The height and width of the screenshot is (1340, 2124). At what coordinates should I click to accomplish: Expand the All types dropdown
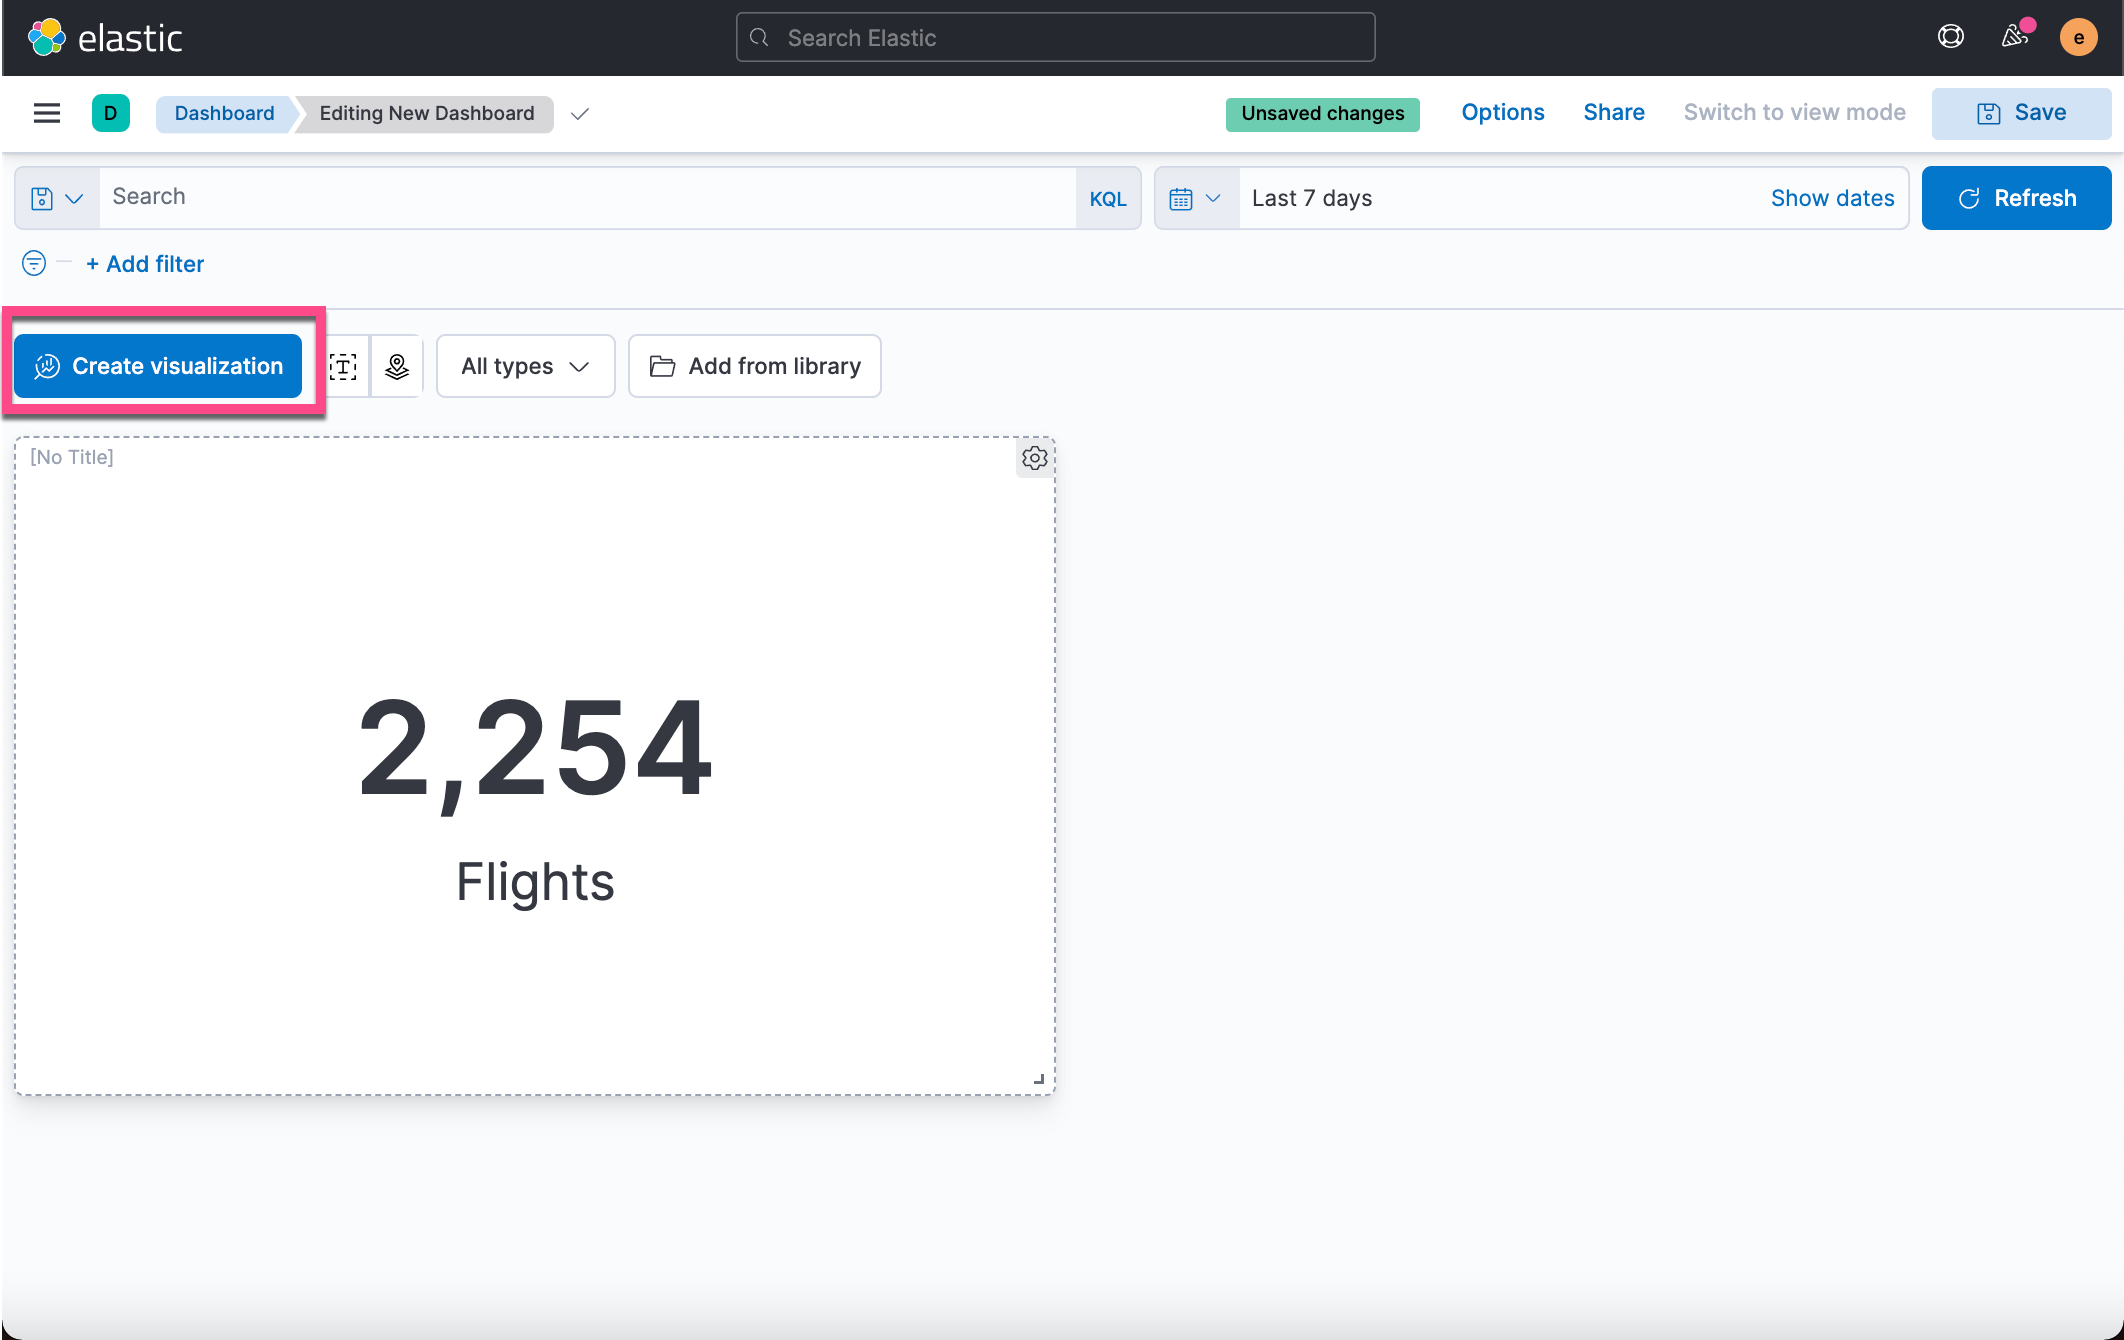pyautogui.click(x=525, y=366)
